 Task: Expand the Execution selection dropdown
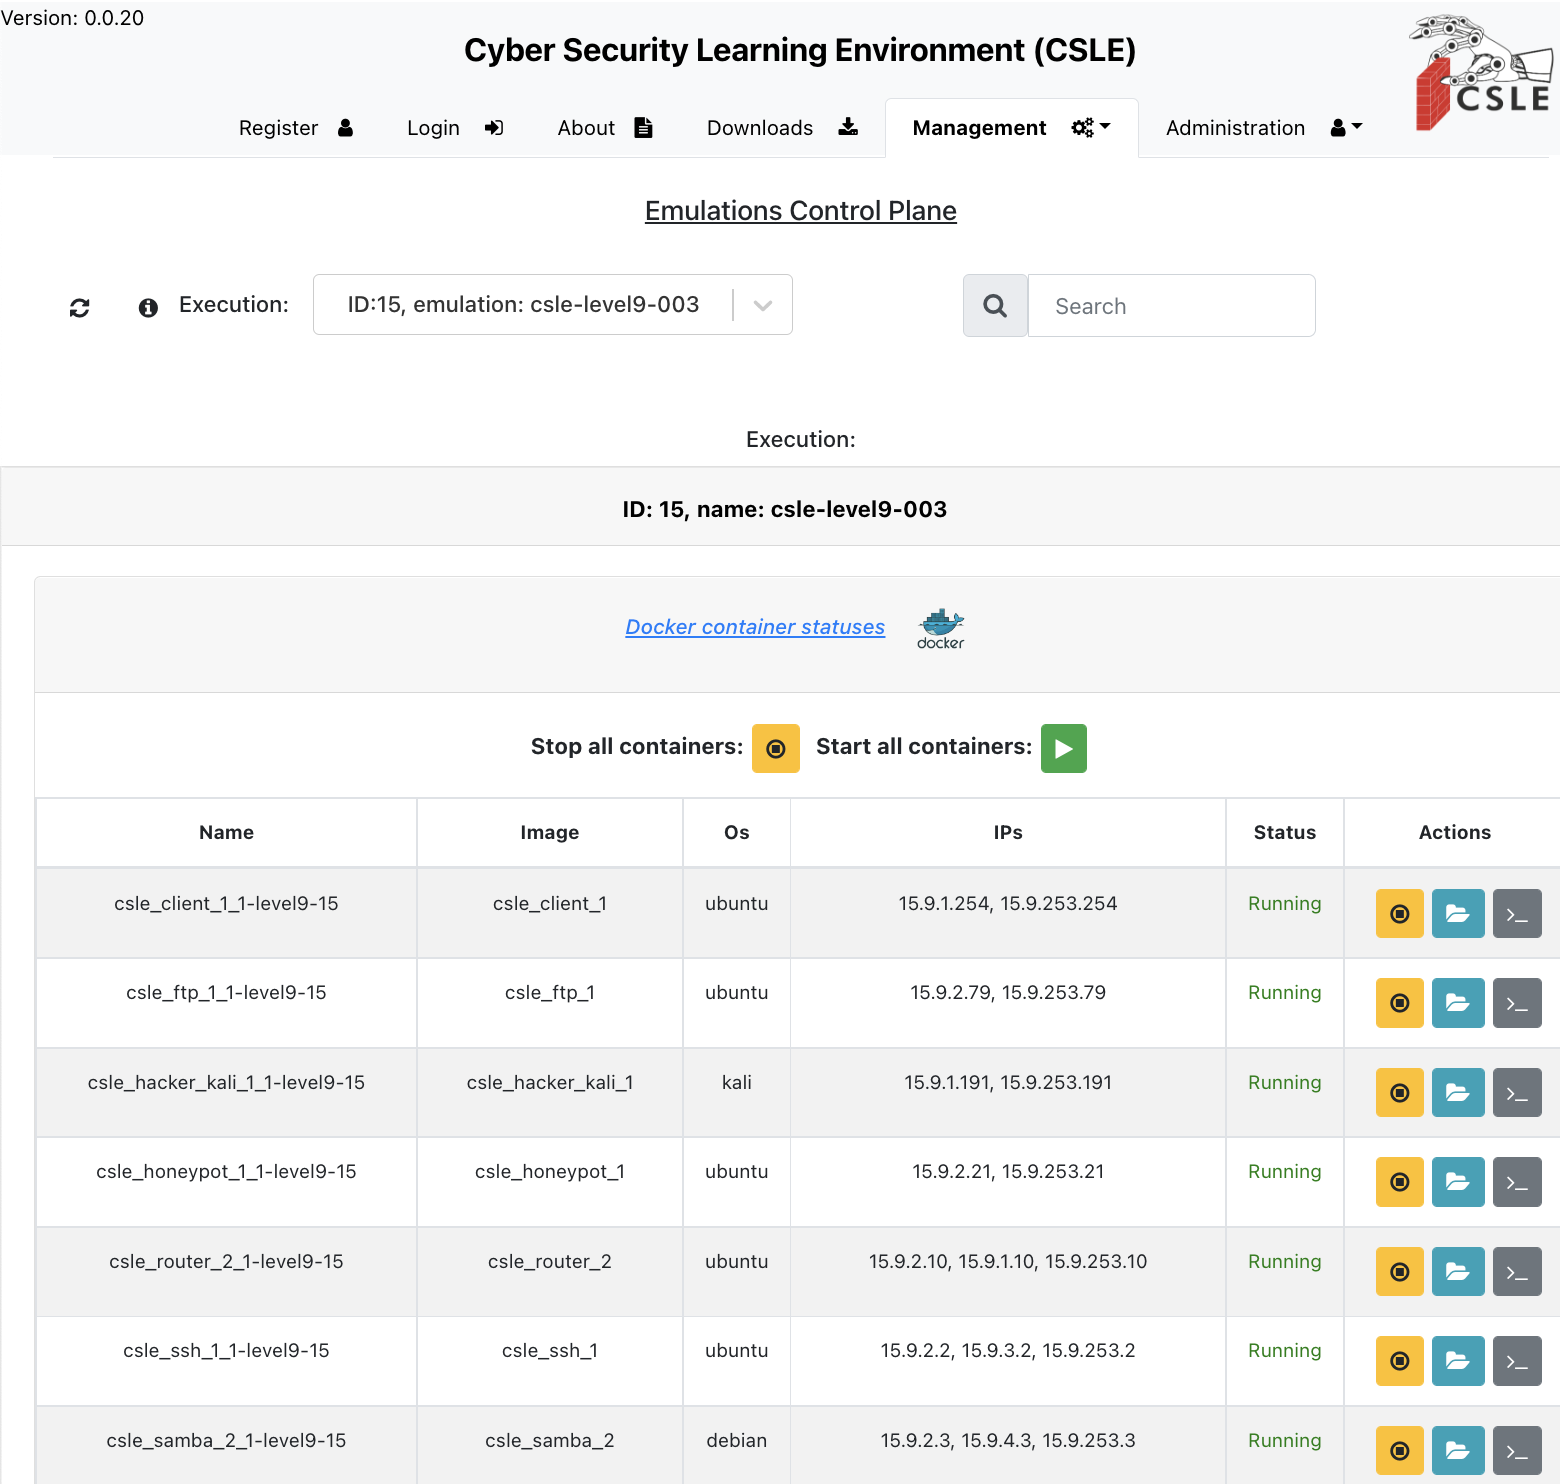[762, 305]
